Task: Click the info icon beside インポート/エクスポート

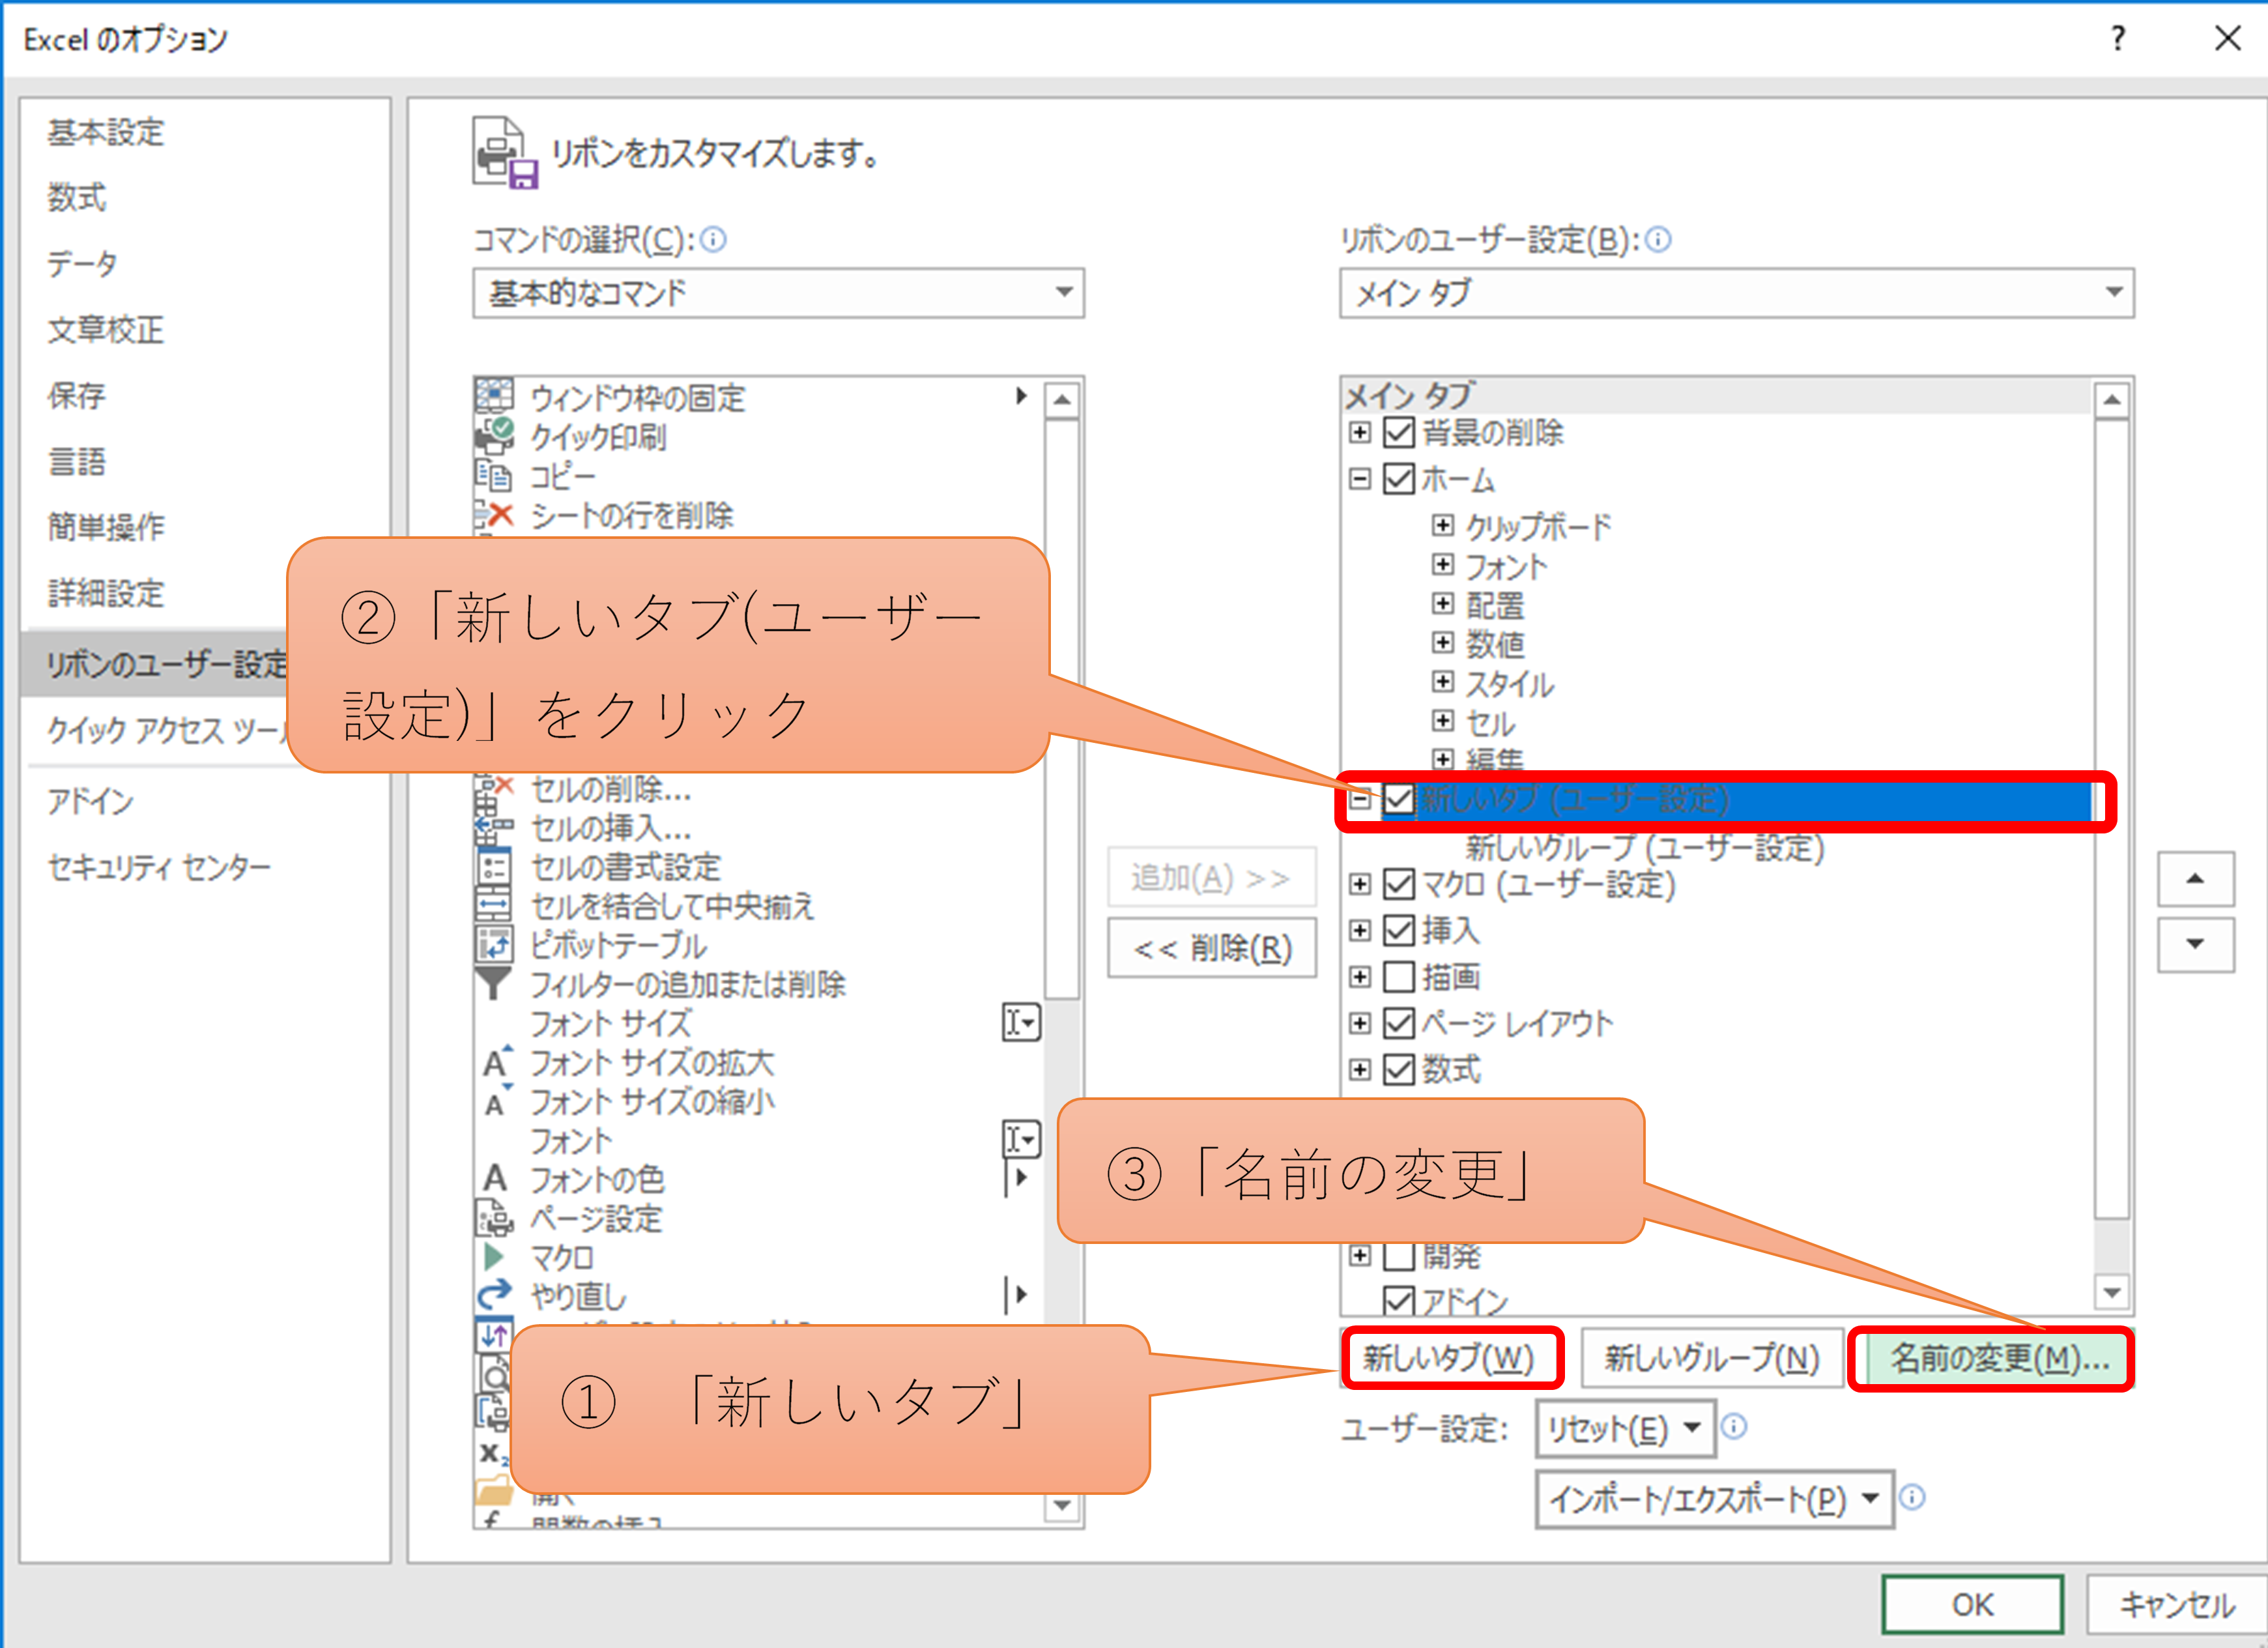Action: (x=1912, y=1497)
